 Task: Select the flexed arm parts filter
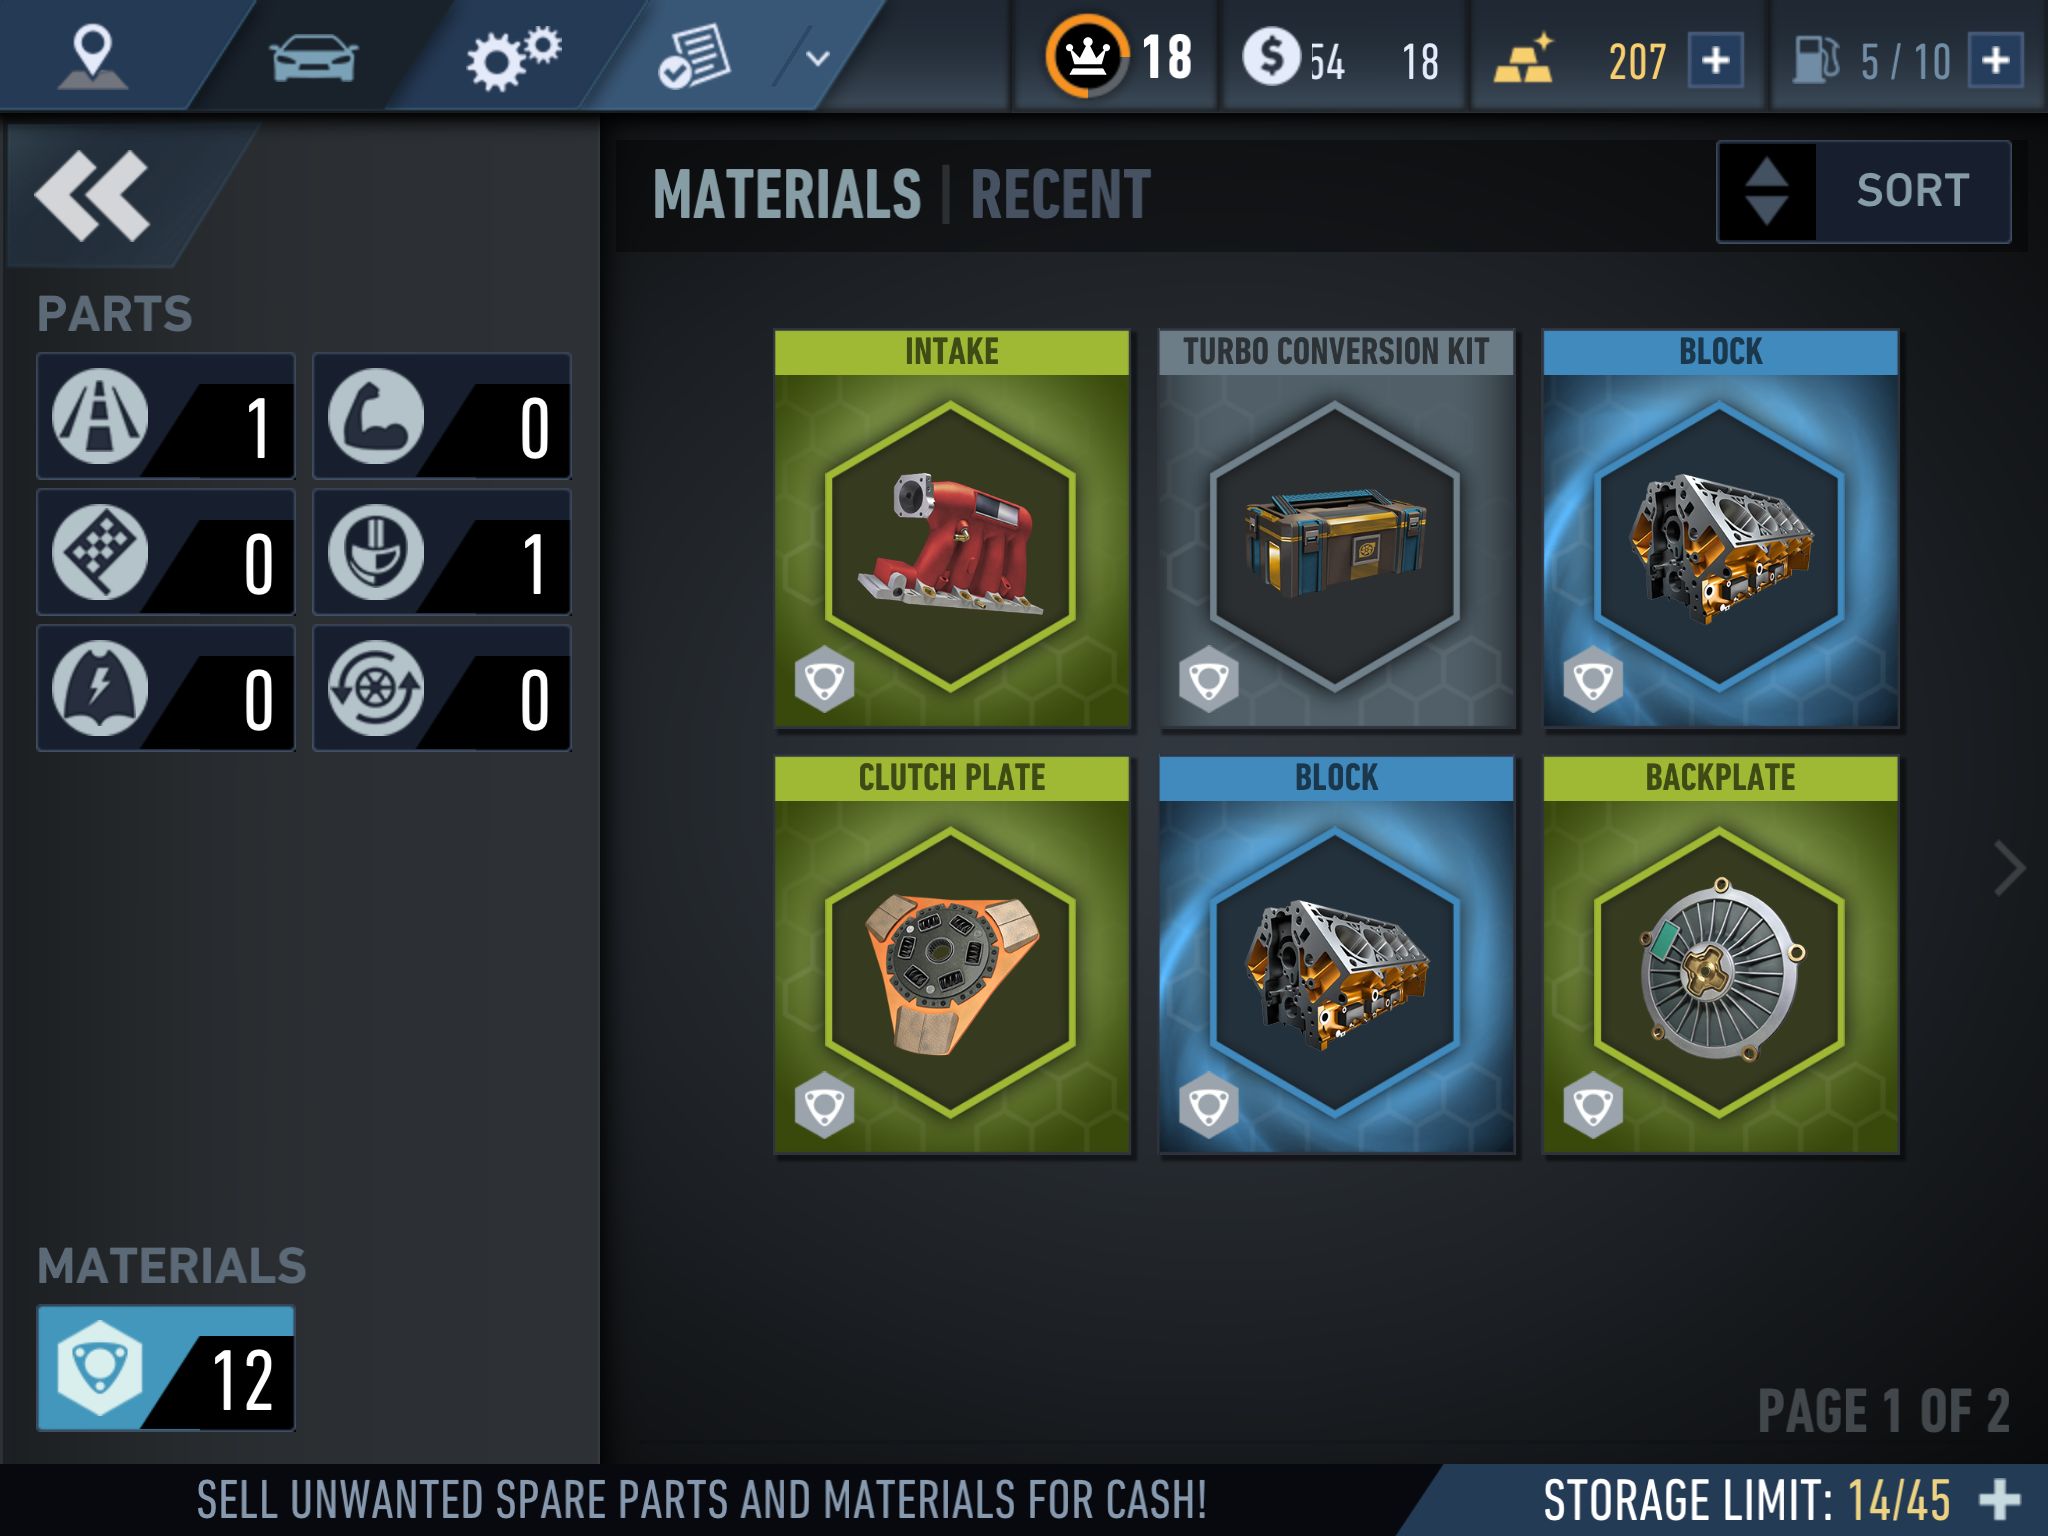coord(442,416)
